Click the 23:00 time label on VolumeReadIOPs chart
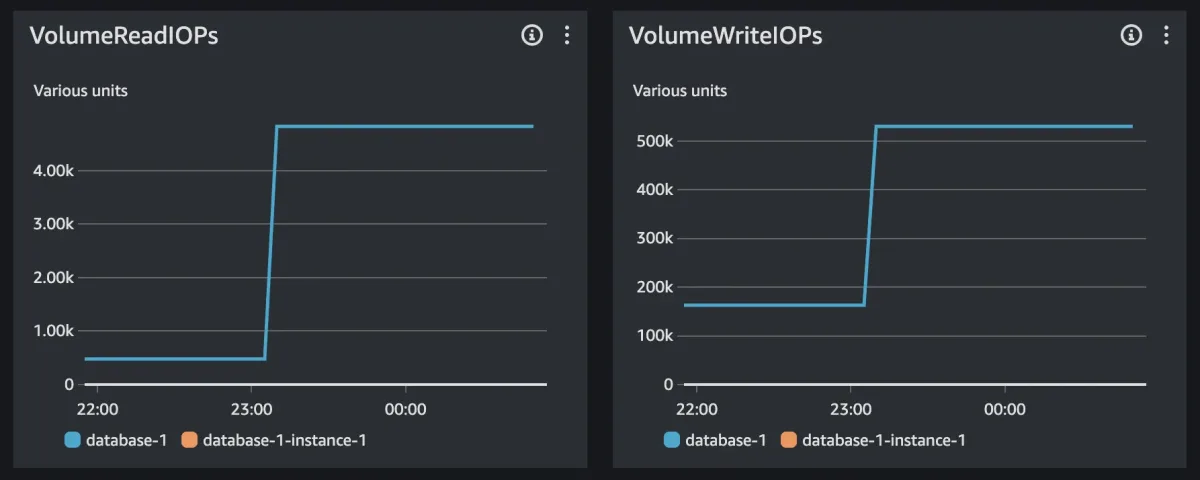The image size is (1200, 480). [x=251, y=409]
